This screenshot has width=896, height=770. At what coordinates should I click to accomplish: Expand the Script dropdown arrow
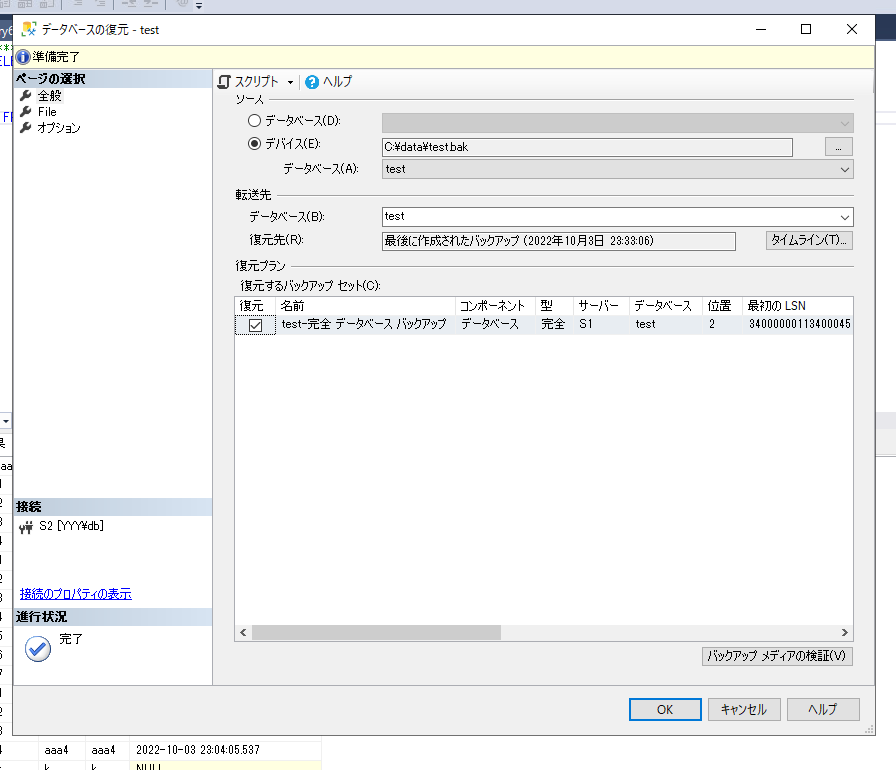pos(290,82)
